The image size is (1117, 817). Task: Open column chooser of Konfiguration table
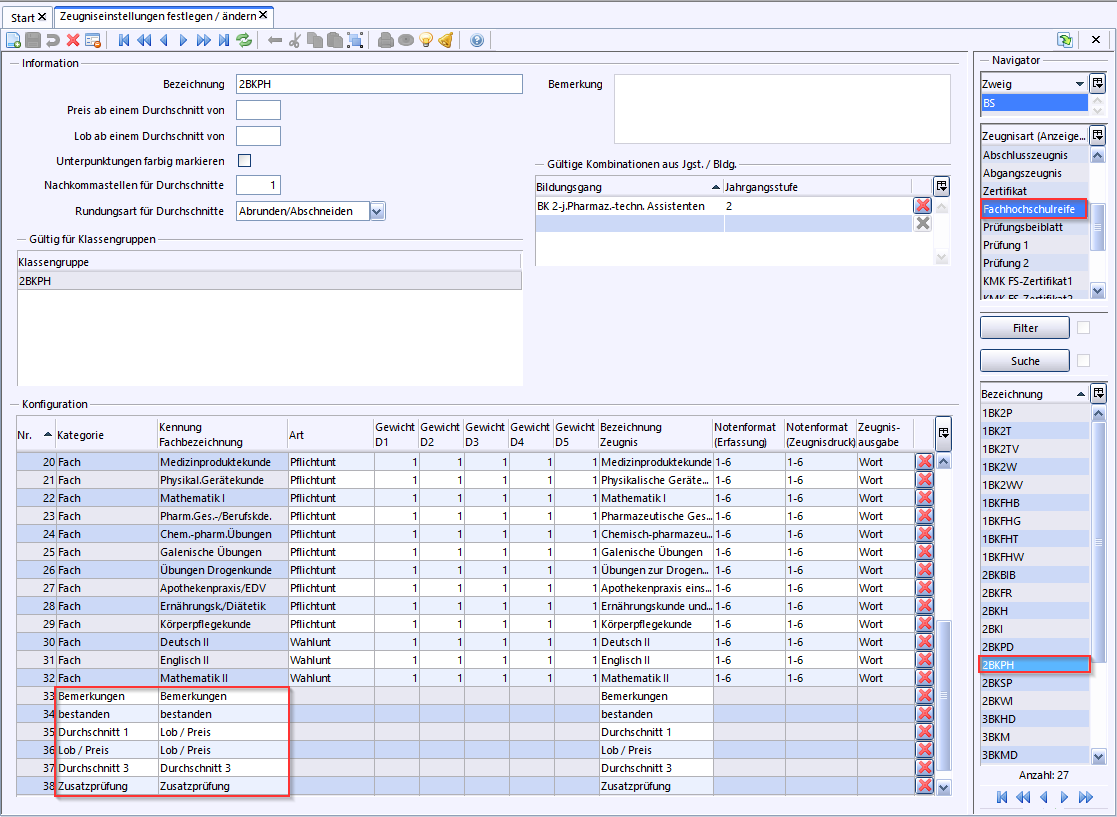click(942, 433)
